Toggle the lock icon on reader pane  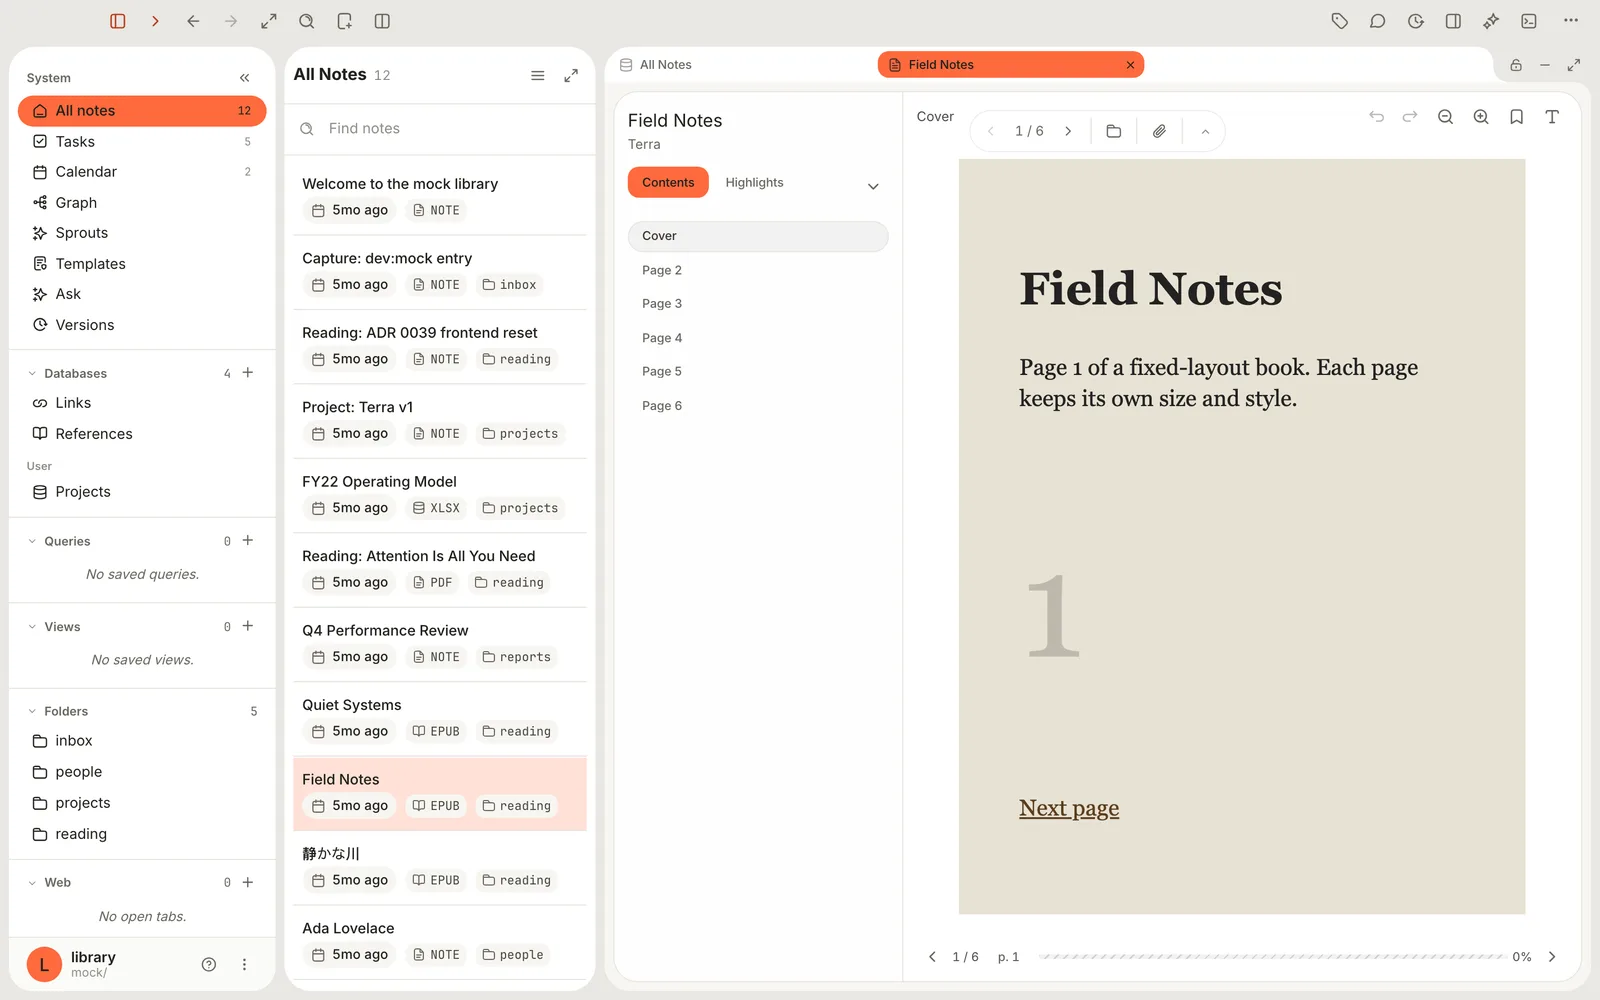coord(1516,65)
